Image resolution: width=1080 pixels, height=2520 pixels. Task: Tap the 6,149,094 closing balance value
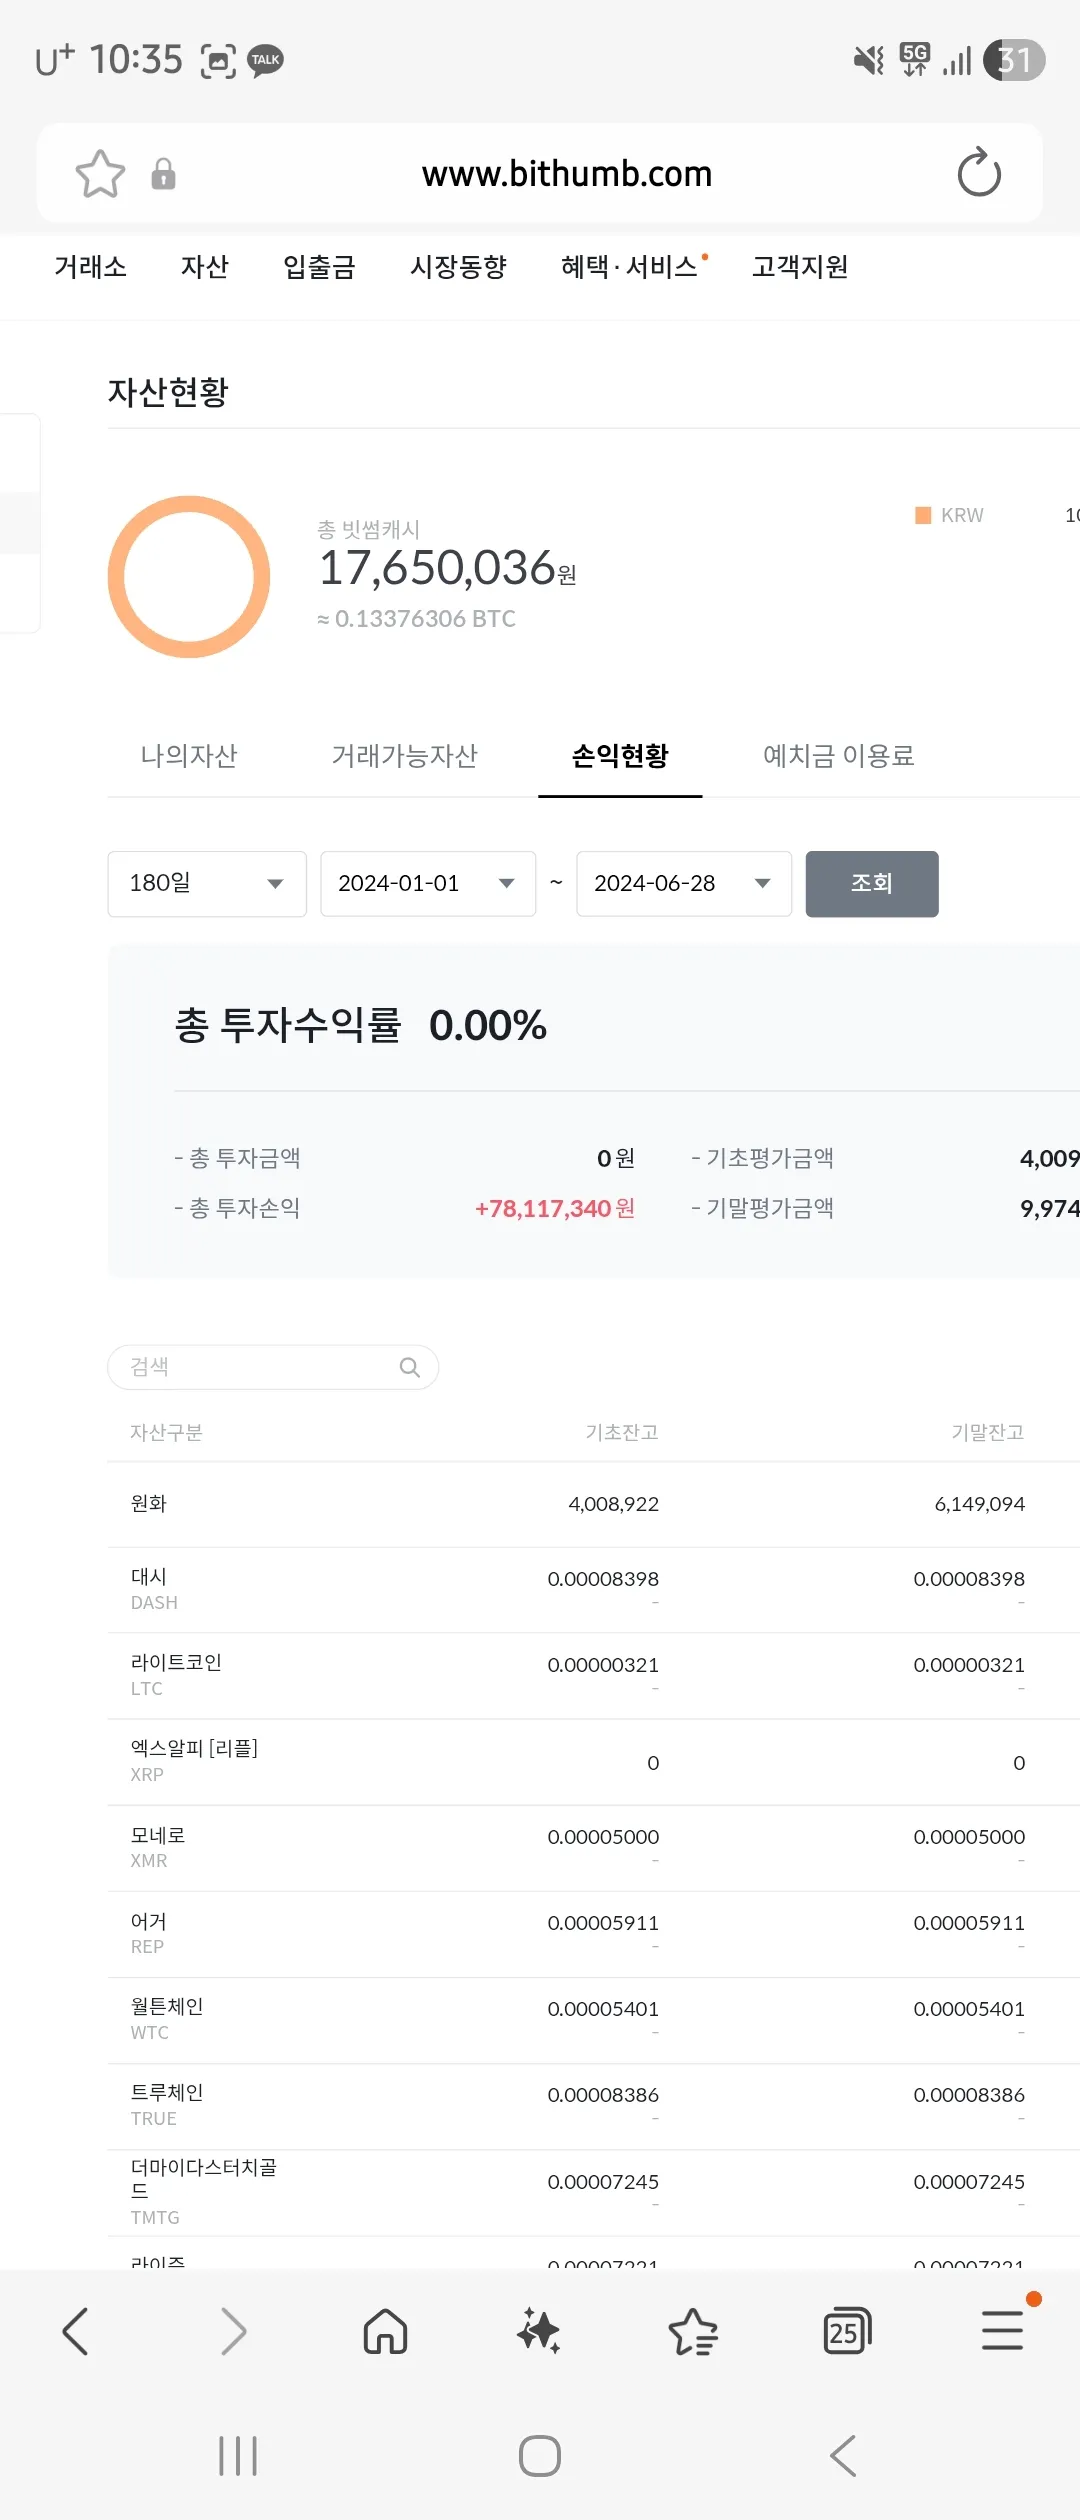pyautogui.click(x=979, y=1504)
